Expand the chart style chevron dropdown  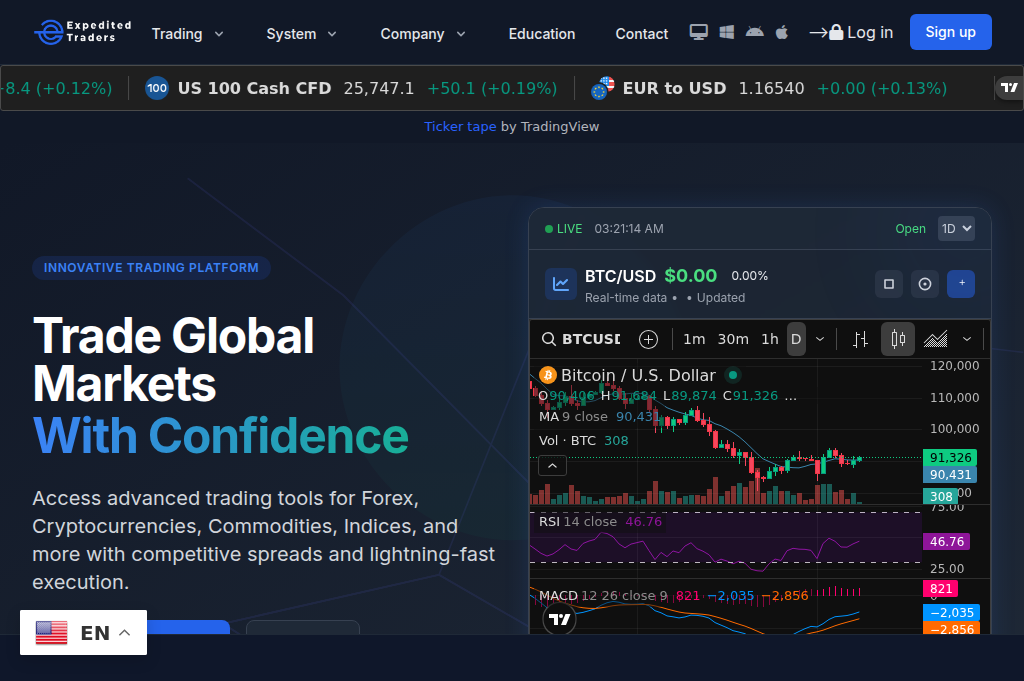tap(966, 339)
